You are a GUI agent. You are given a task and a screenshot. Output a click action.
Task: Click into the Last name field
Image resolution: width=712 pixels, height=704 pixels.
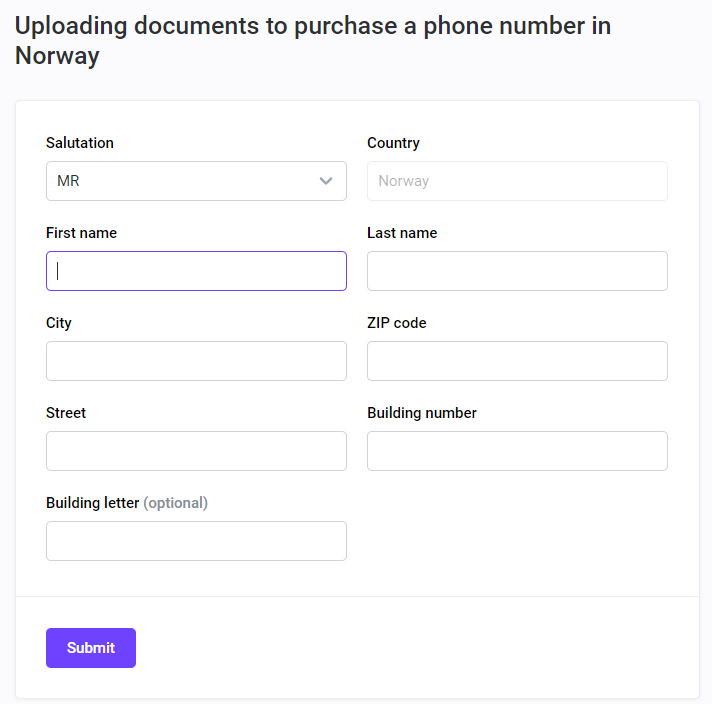coord(517,271)
